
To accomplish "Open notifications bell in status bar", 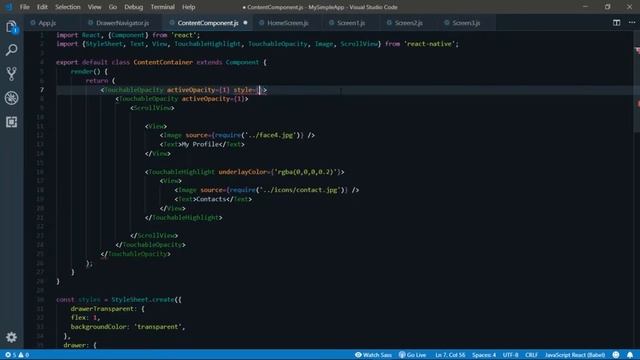I will tap(630, 355).
